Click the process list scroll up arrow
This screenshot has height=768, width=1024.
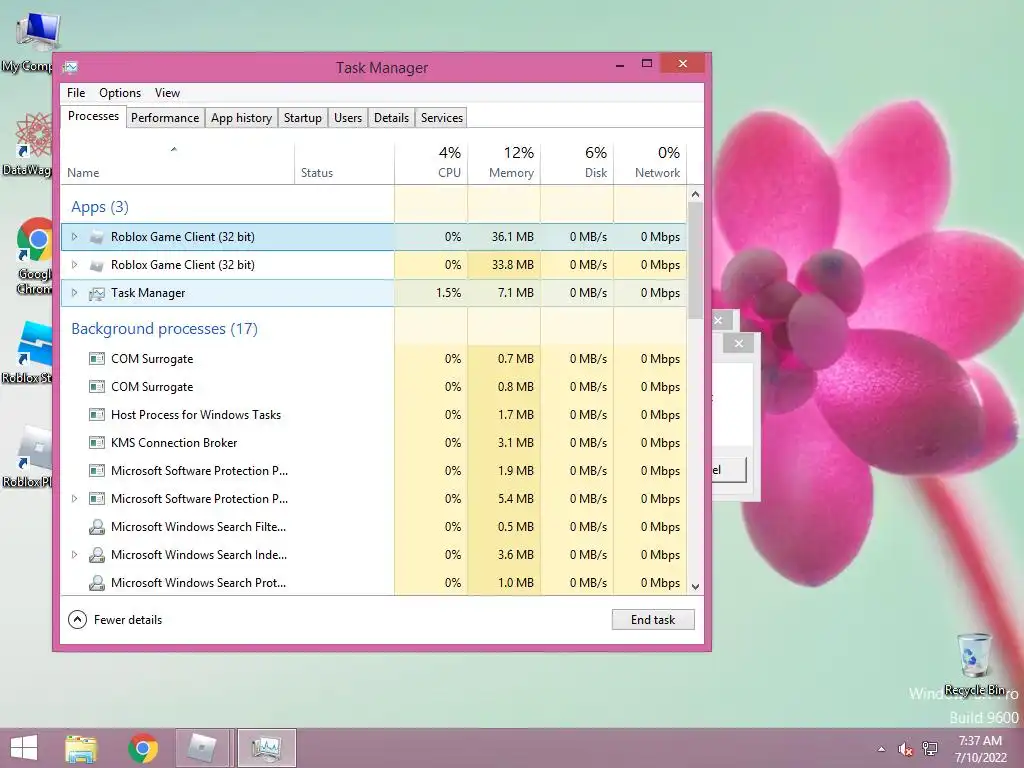696,194
